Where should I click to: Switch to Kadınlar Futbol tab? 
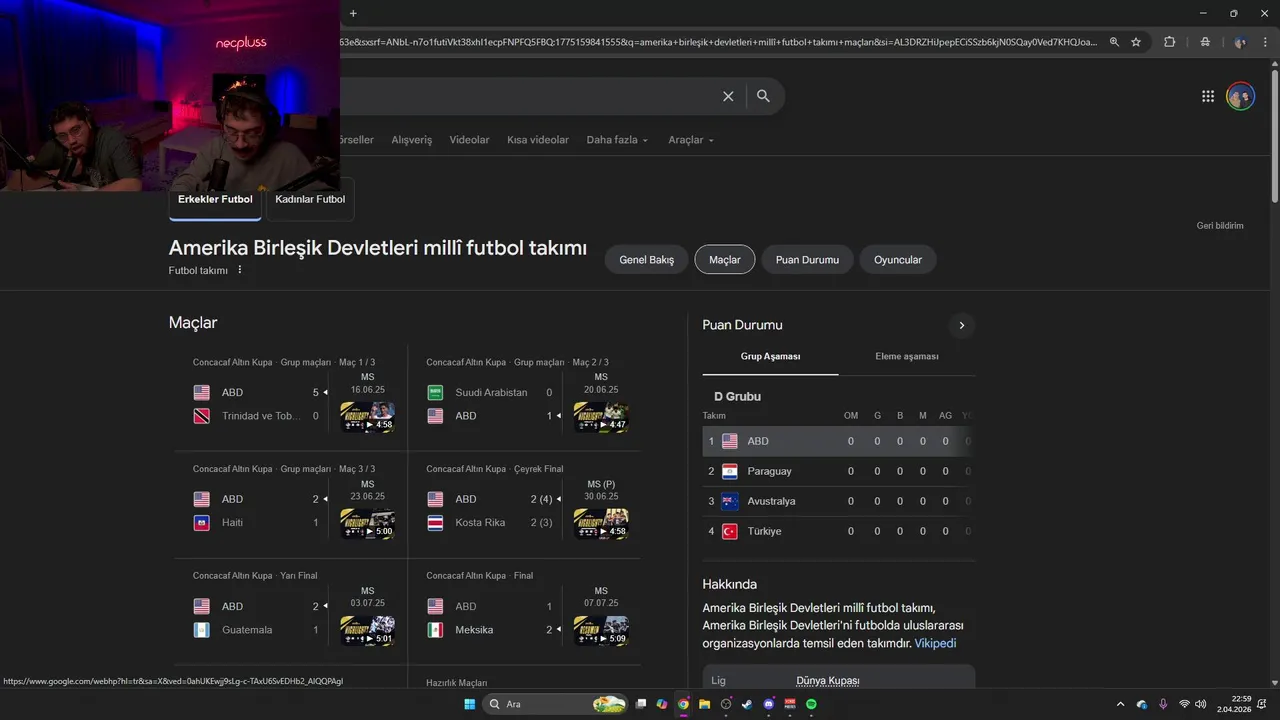[x=310, y=199]
